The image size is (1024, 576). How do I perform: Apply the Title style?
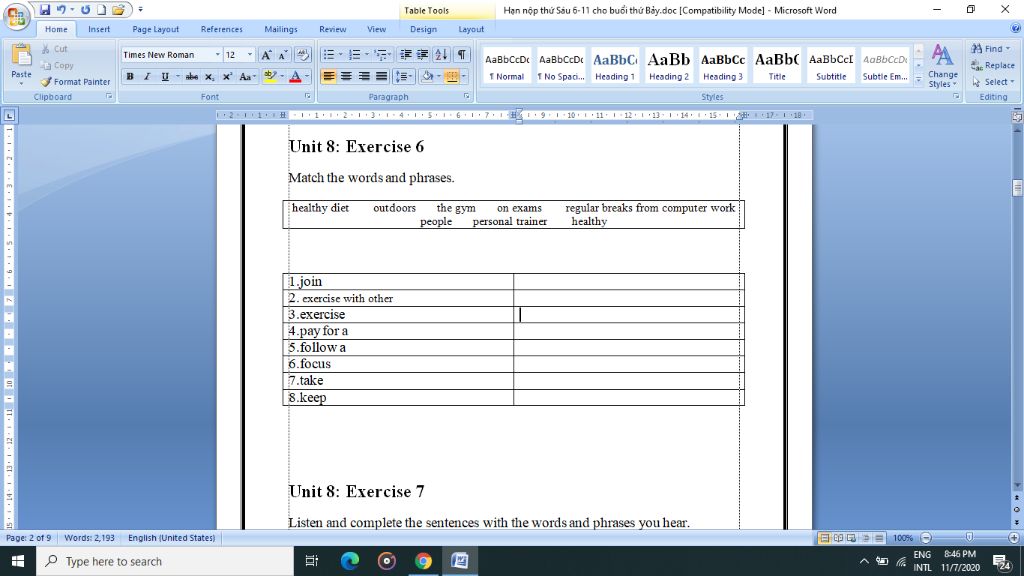pos(777,65)
